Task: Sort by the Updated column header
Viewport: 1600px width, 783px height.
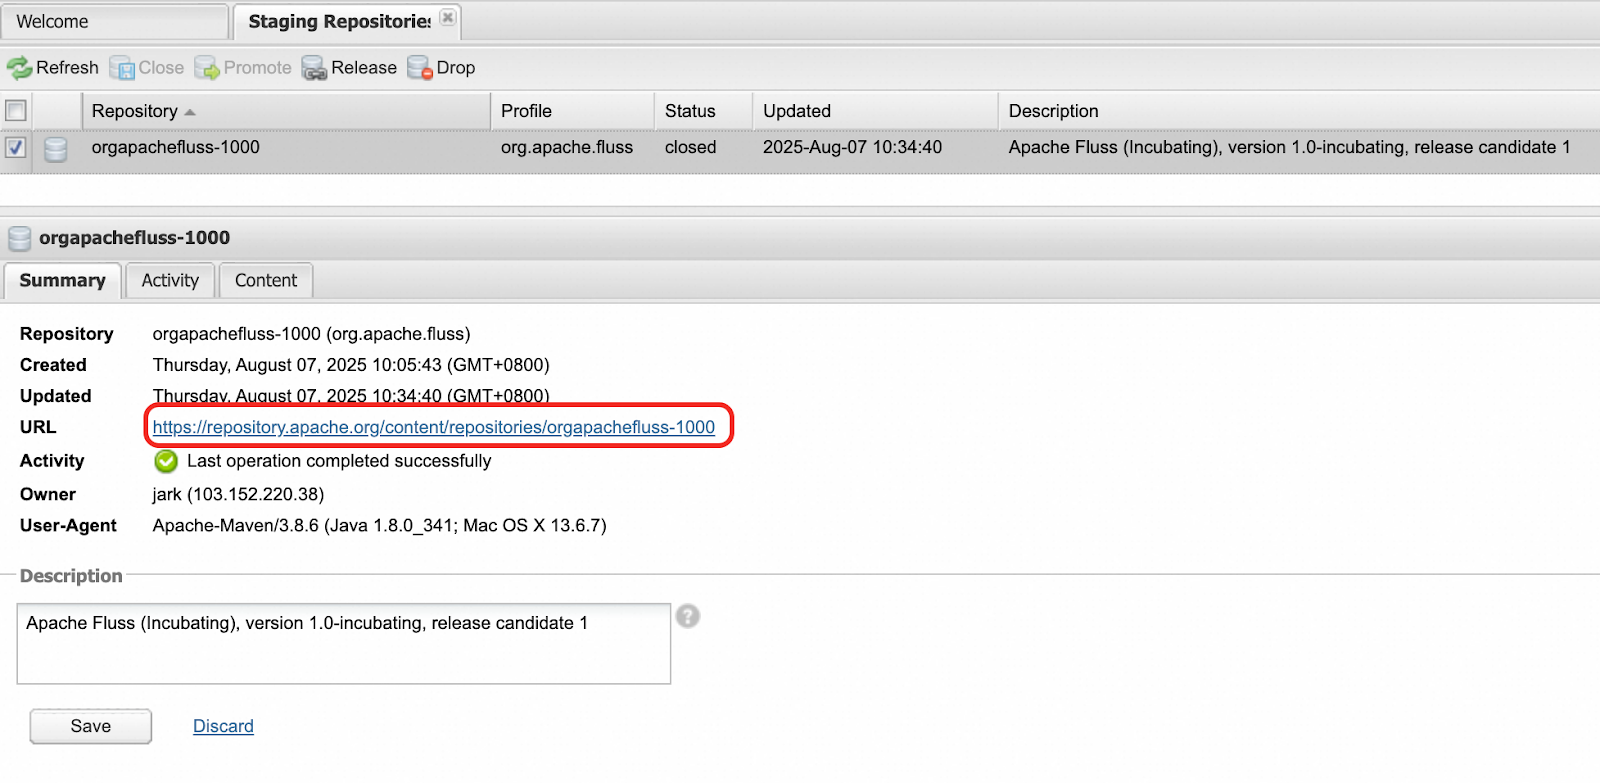Action: coord(796,111)
